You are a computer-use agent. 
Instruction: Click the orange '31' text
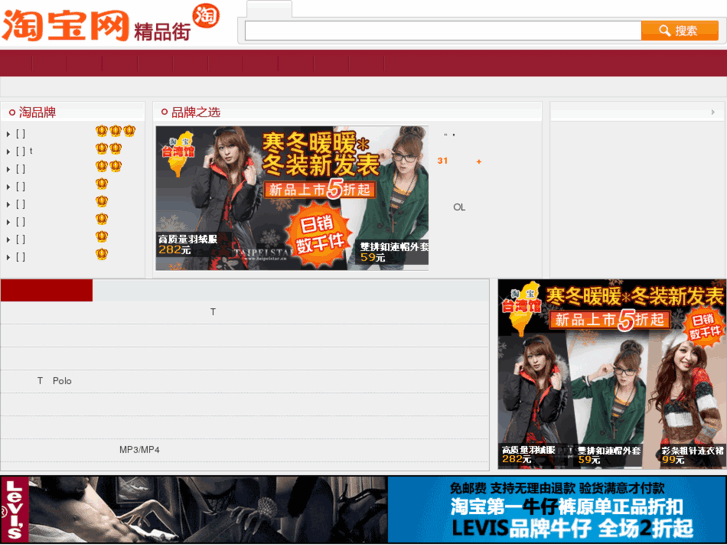point(442,161)
